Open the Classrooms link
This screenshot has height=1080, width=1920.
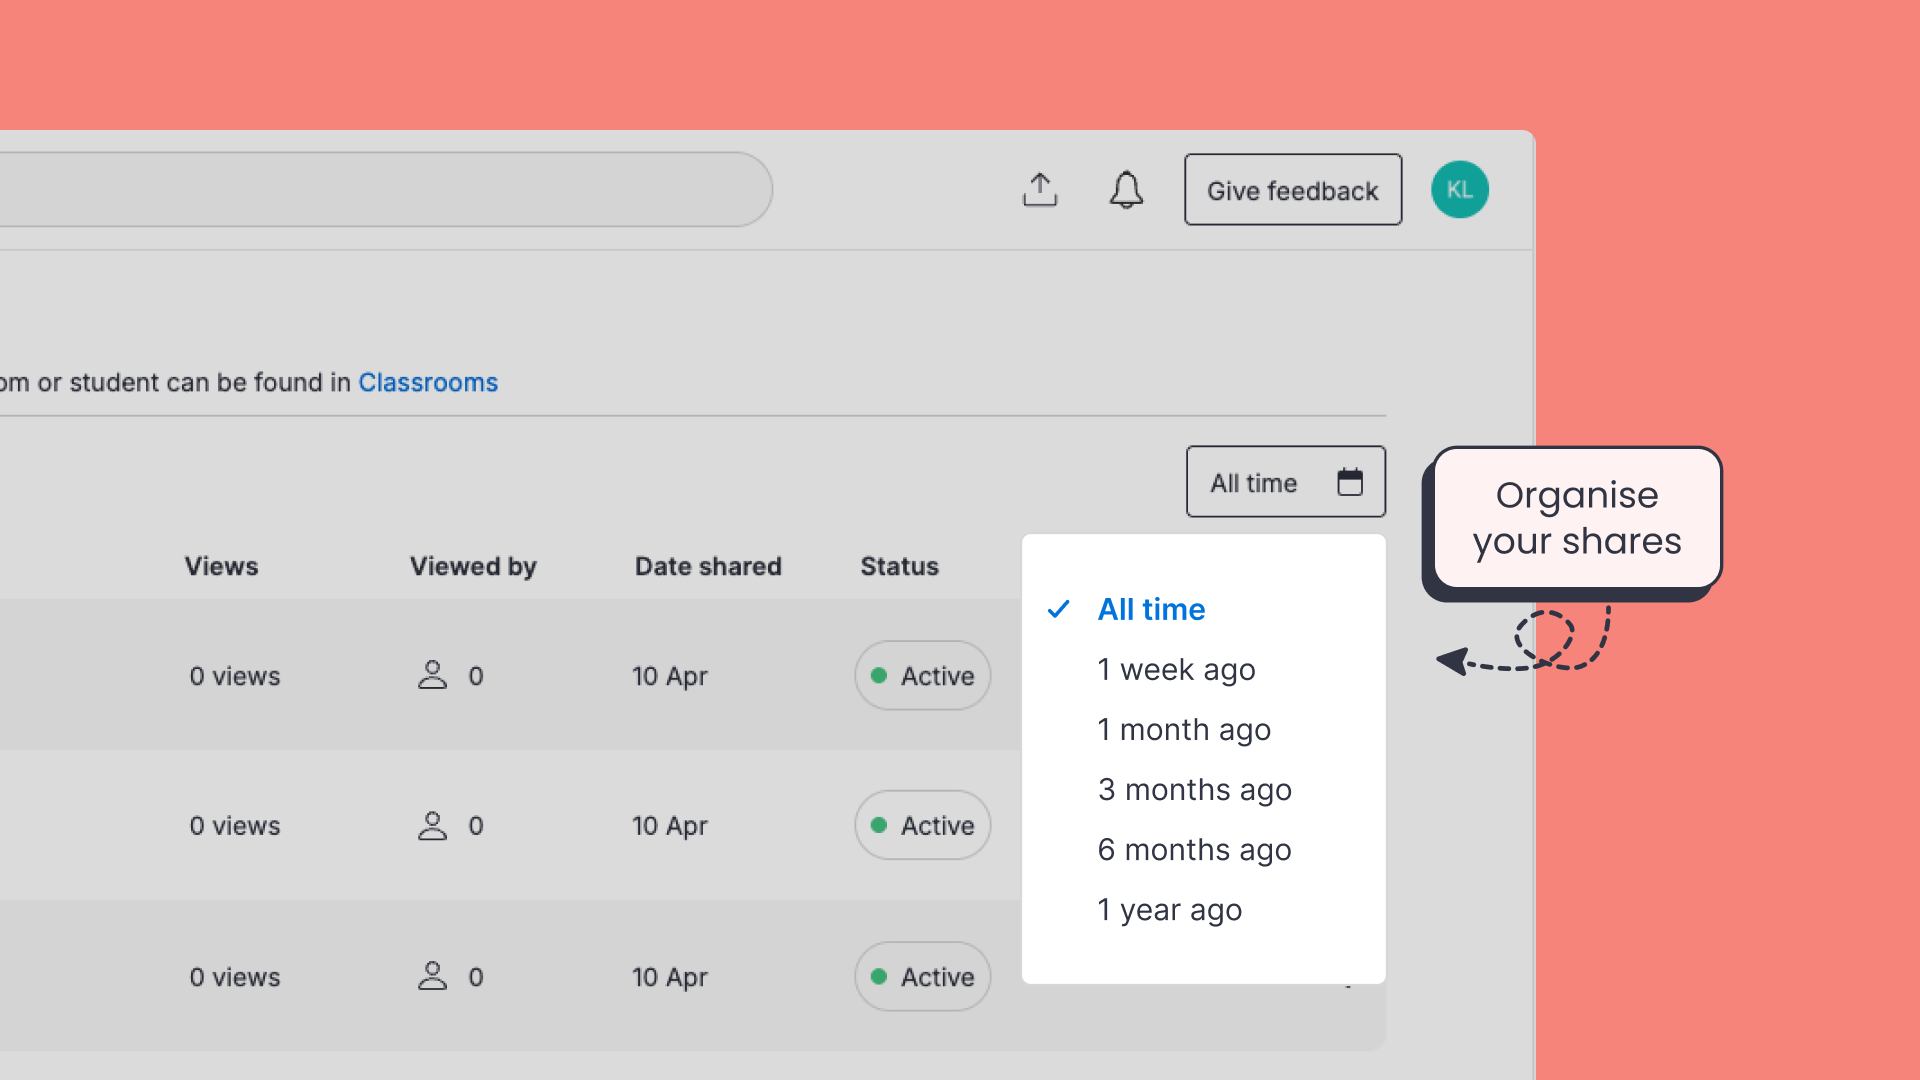428,382
